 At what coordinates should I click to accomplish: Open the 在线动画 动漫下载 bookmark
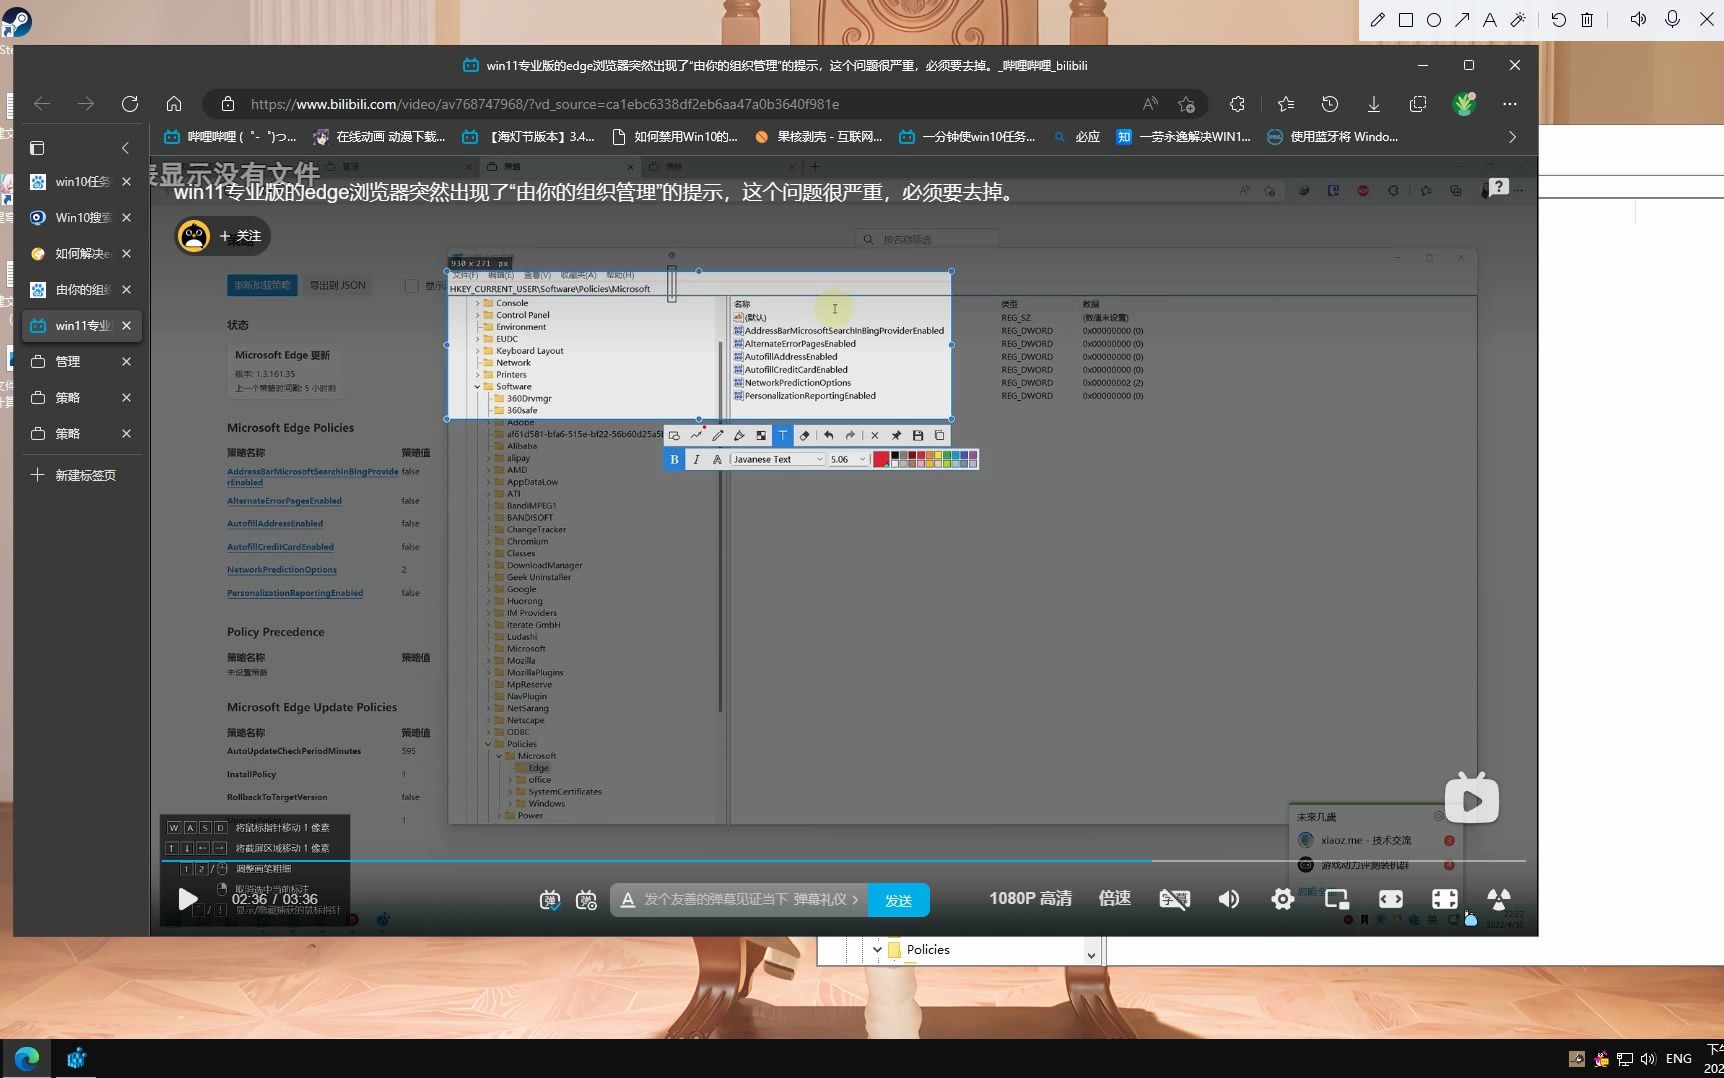(x=379, y=137)
